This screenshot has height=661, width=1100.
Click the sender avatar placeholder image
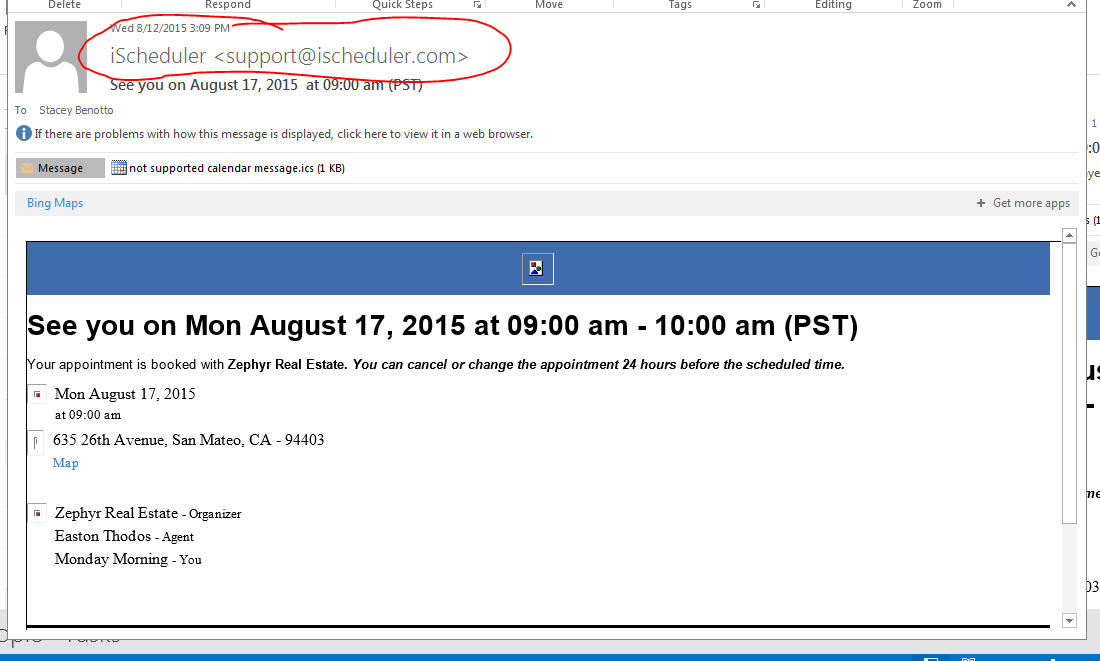click(x=51, y=57)
